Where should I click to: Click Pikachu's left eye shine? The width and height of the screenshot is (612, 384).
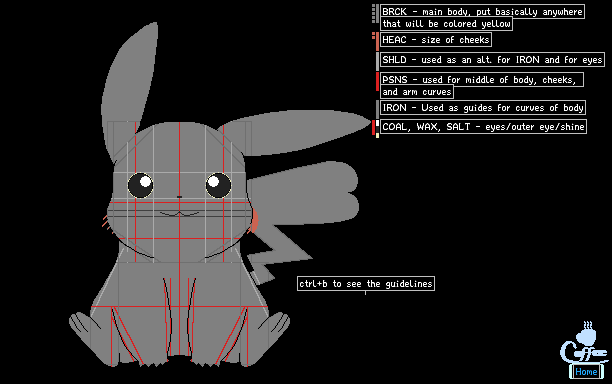[145, 181]
